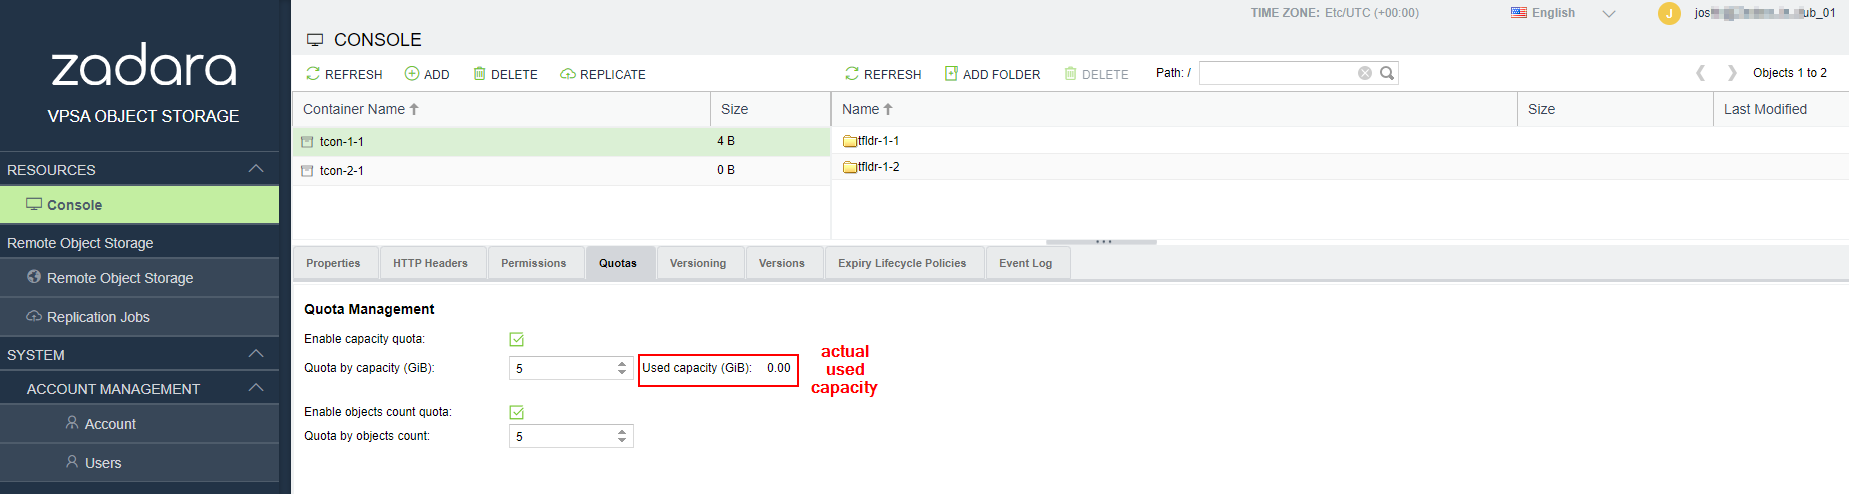Open the Event Log tab
This screenshot has width=1849, height=494.
1026,263
